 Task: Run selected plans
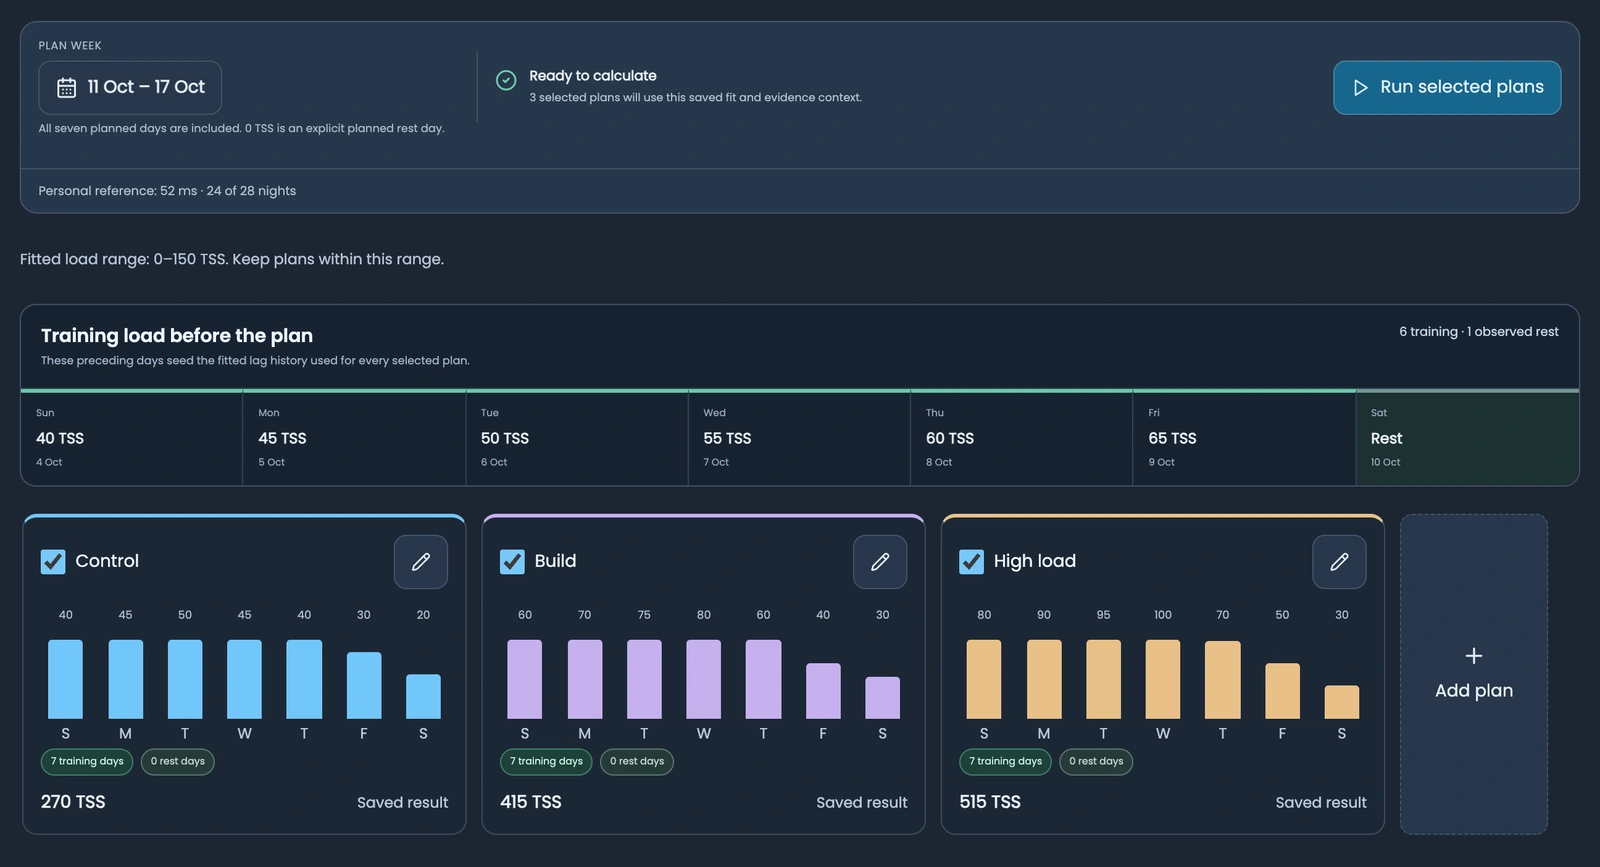point(1447,88)
